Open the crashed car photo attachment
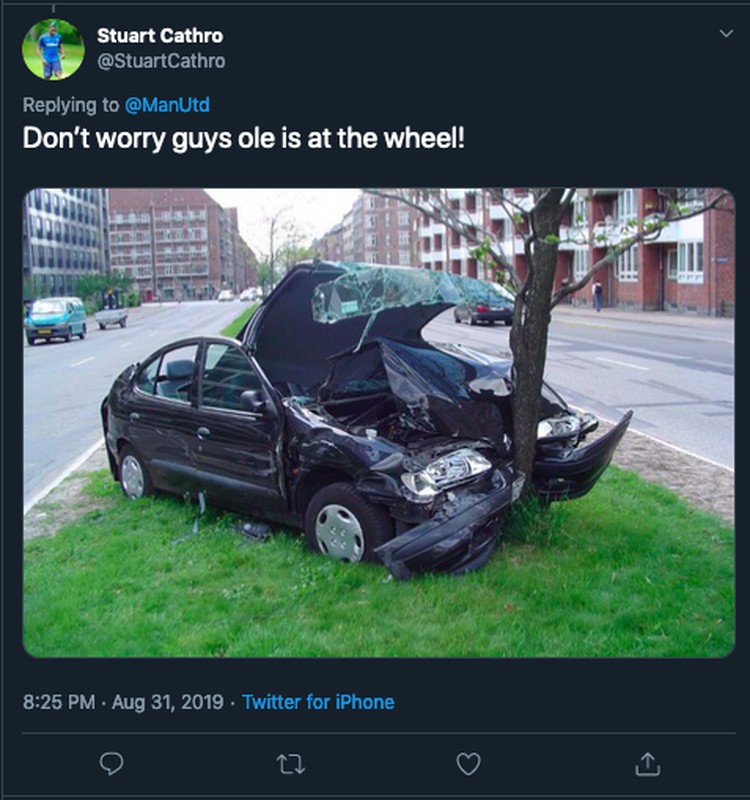 [x=379, y=422]
